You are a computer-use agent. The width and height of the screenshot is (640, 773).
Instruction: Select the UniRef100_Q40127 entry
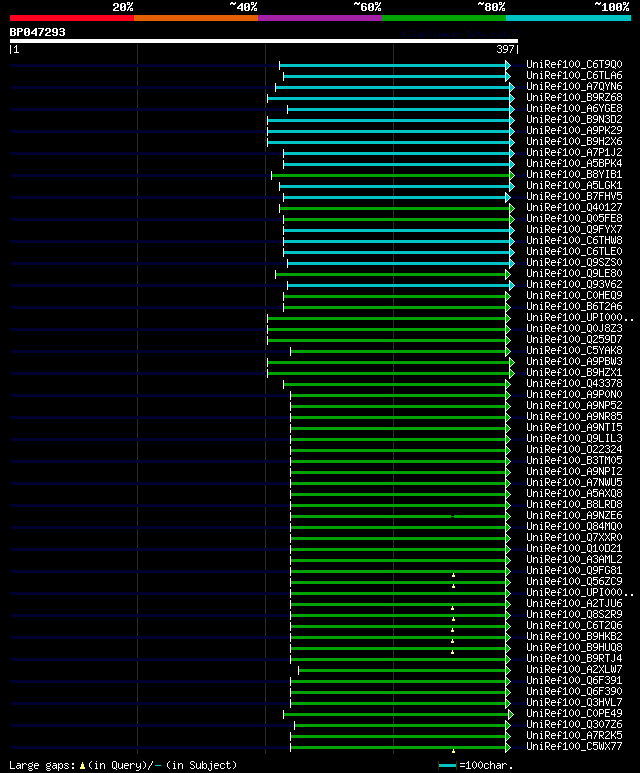pyautogui.click(x=574, y=208)
